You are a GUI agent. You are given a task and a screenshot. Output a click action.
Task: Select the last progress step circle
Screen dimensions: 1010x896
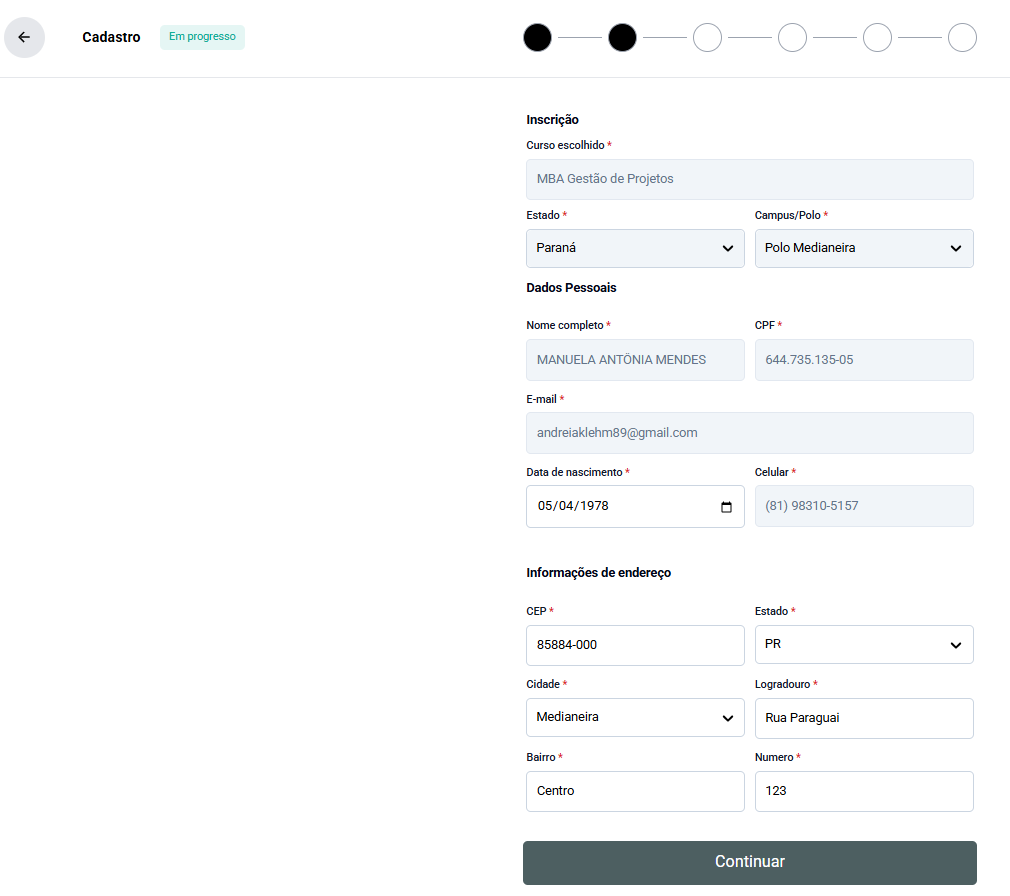tap(962, 37)
